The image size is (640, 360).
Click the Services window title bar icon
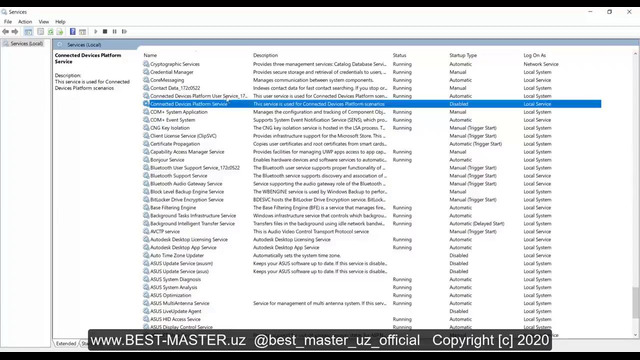point(4,12)
